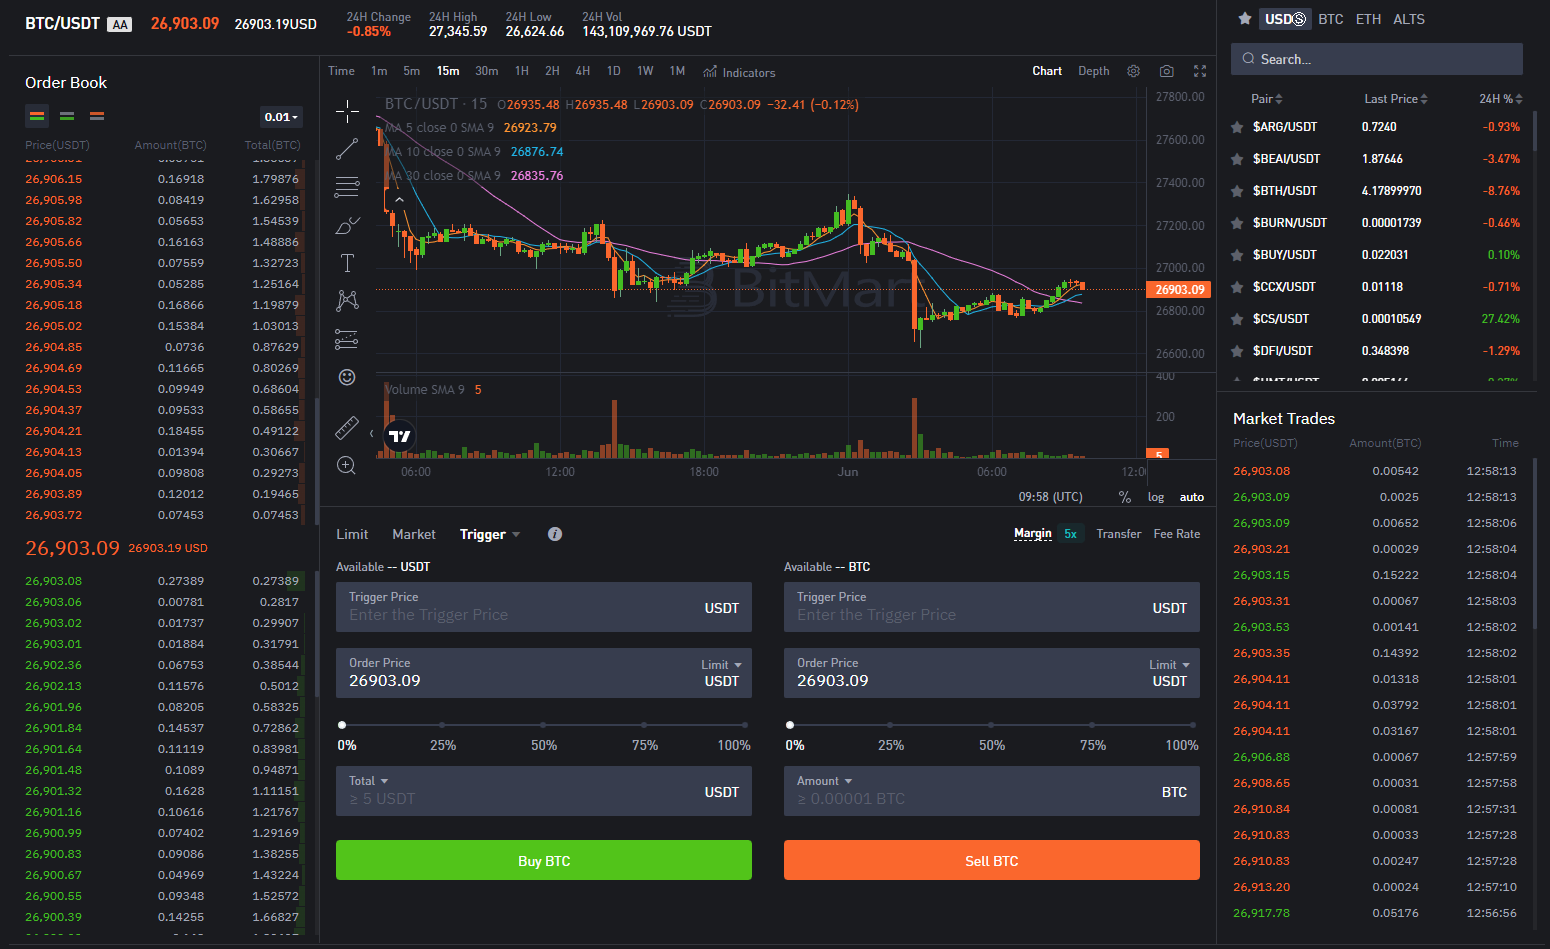Select the Market order tab
Image resolution: width=1550 pixels, height=949 pixels.
click(x=414, y=534)
